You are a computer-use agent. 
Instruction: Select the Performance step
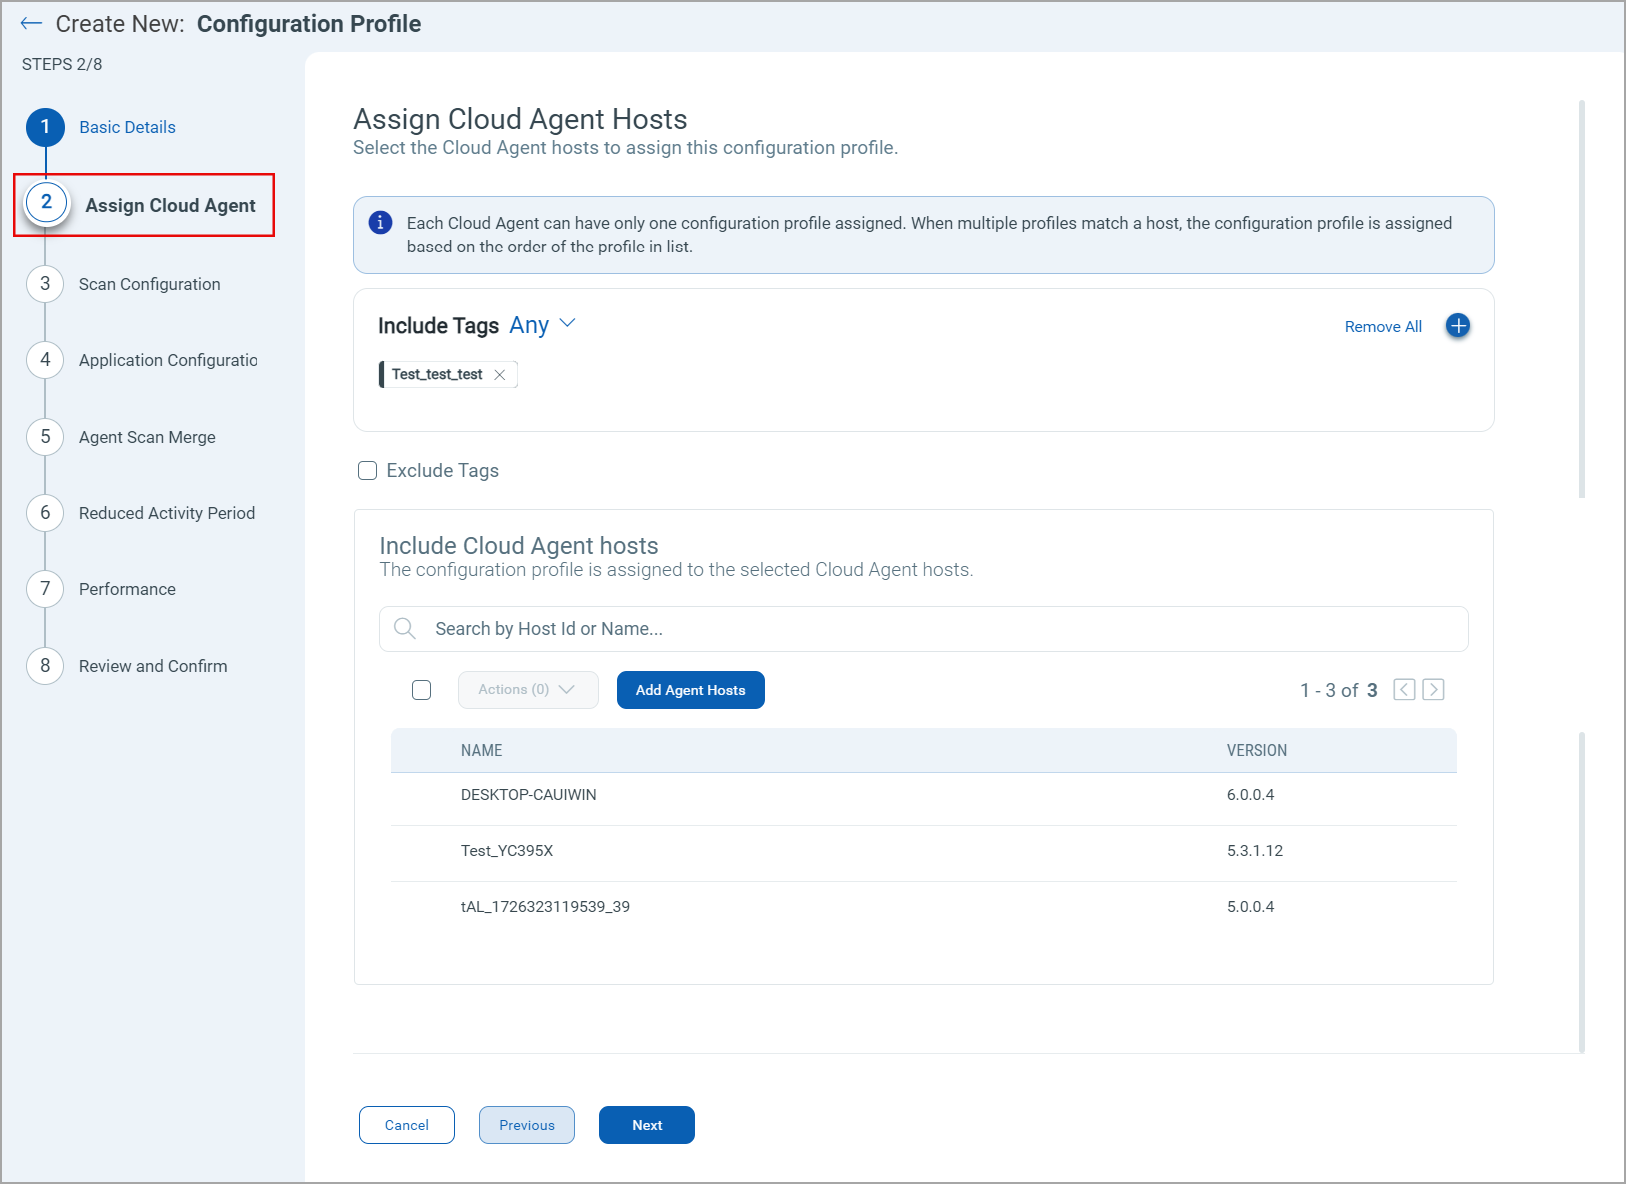point(127,589)
